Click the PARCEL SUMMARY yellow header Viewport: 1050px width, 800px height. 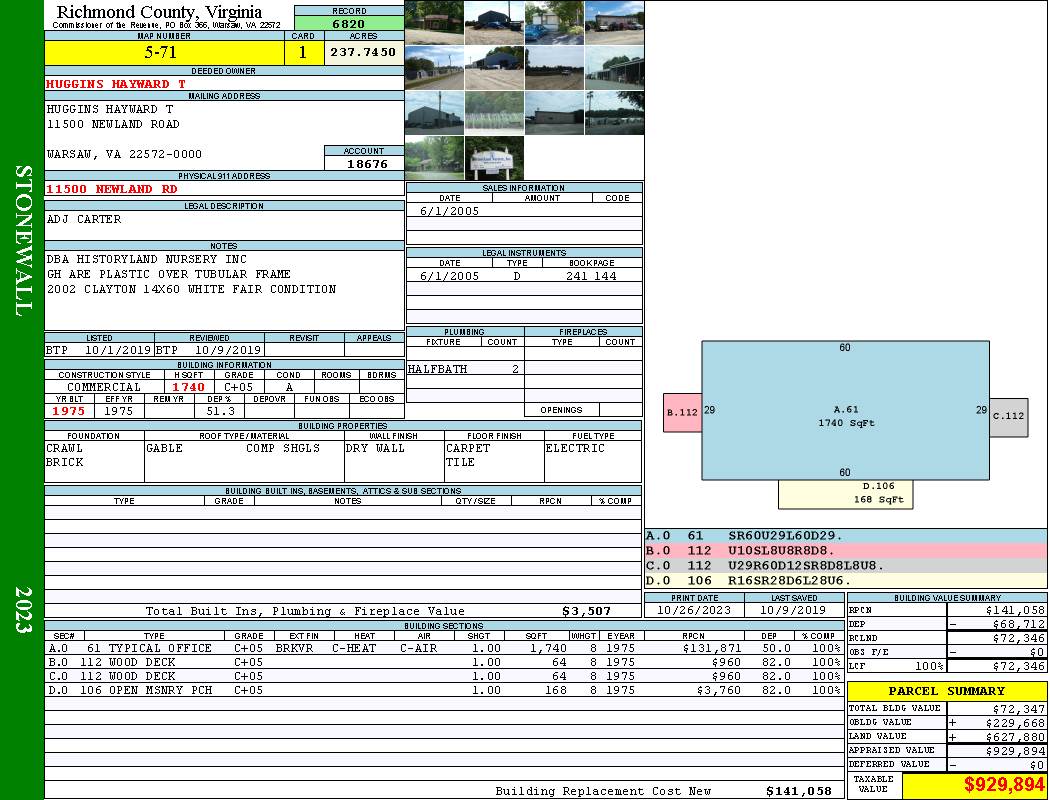click(946, 691)
